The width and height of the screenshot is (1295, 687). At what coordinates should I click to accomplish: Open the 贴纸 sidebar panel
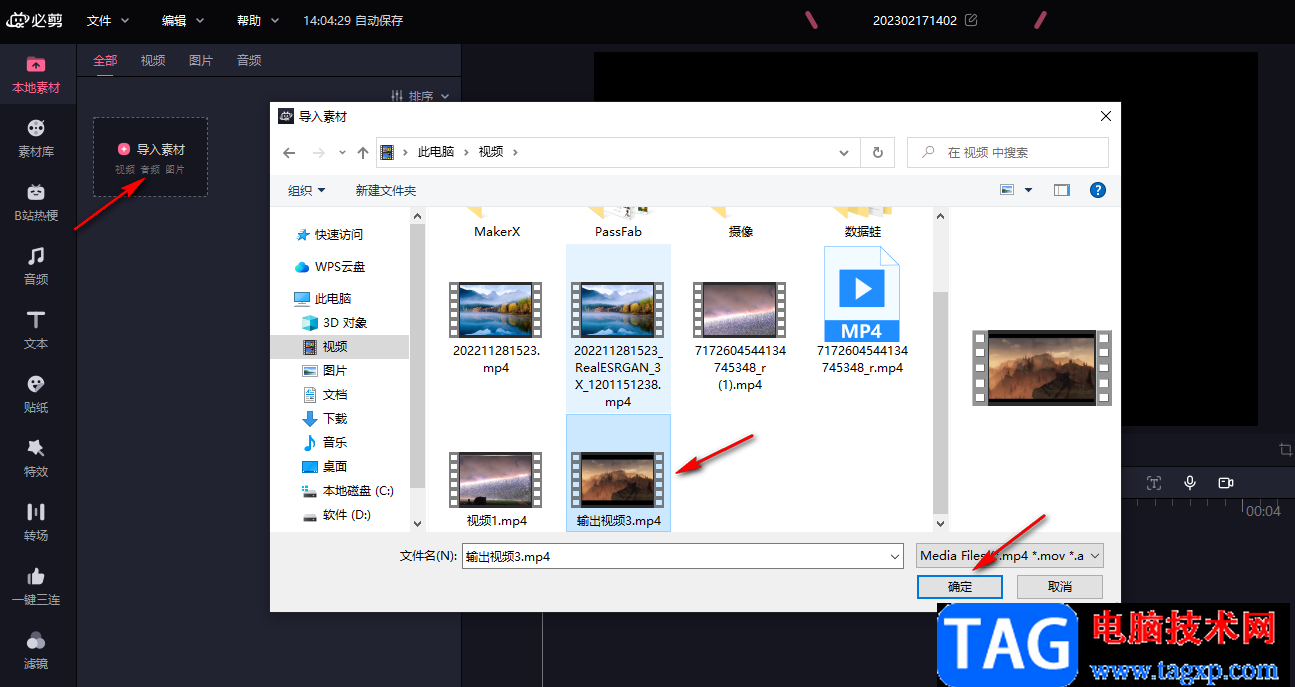point(36,395)
